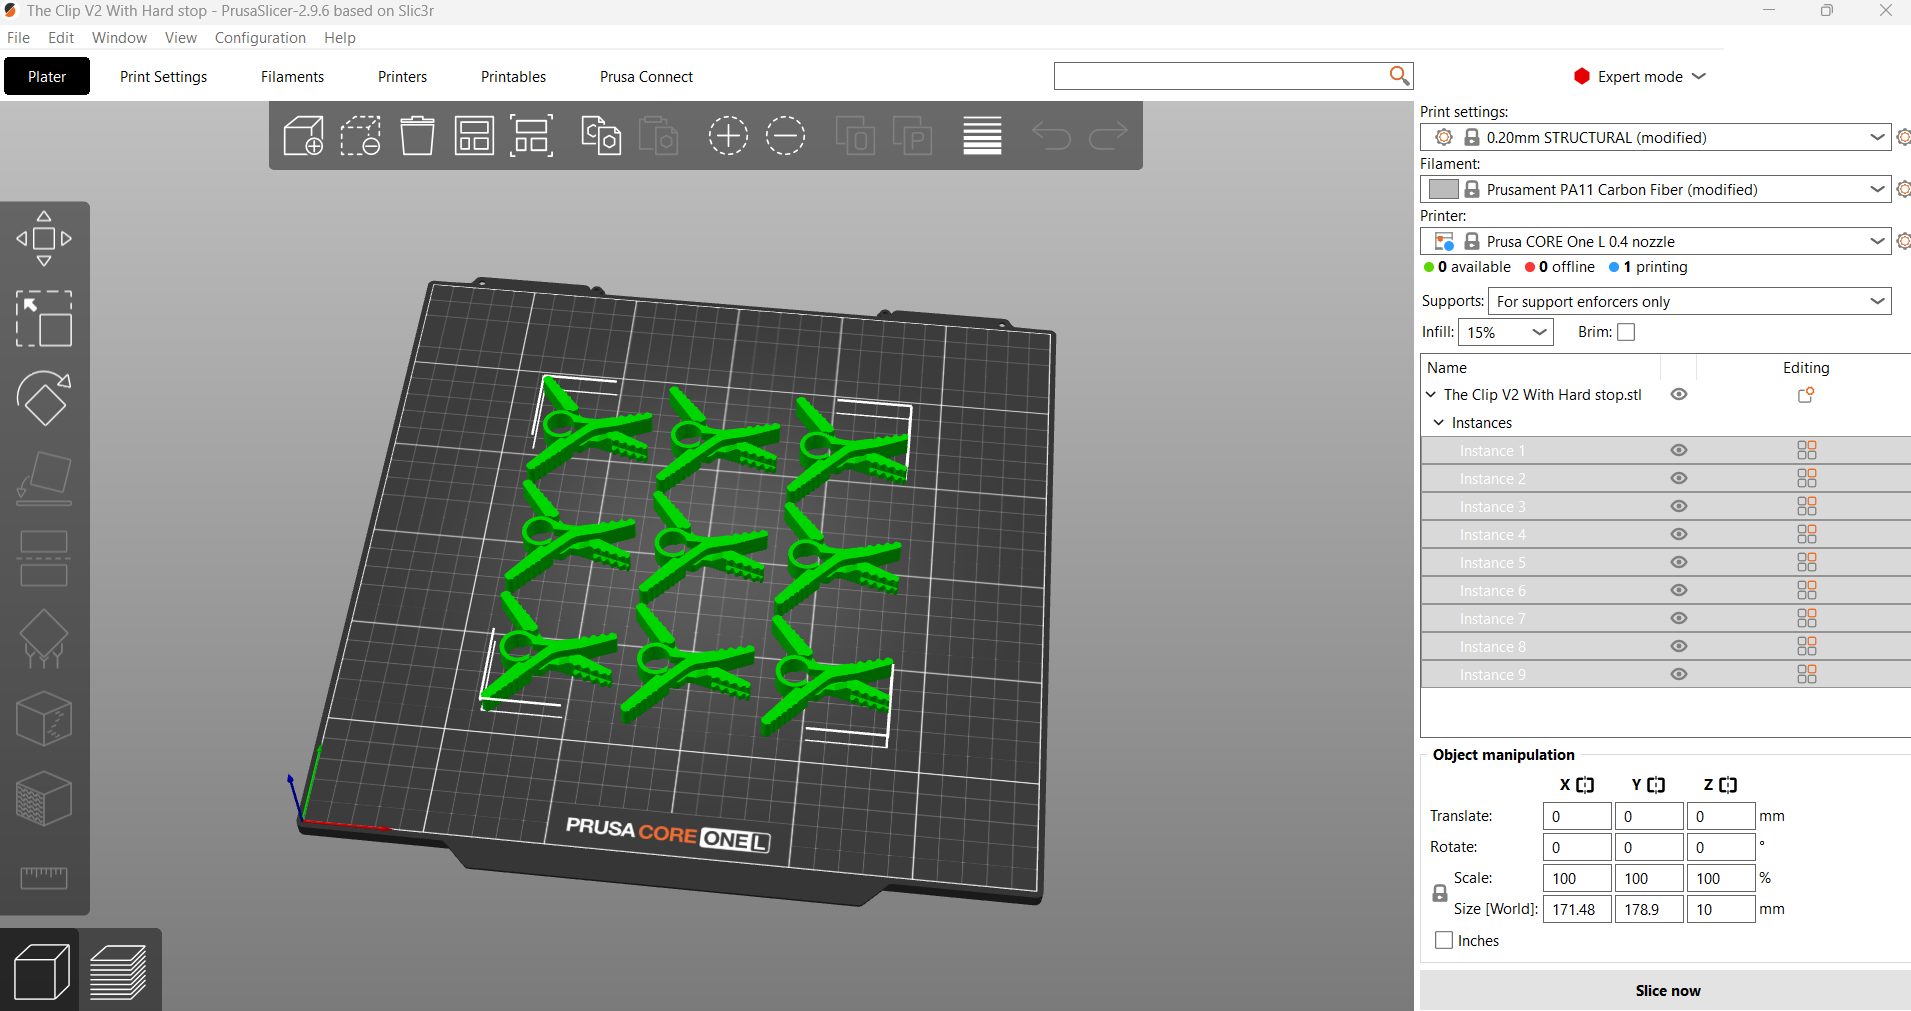
Task: Select the Rotate tool in left toolbar
Action: [44, 399]
